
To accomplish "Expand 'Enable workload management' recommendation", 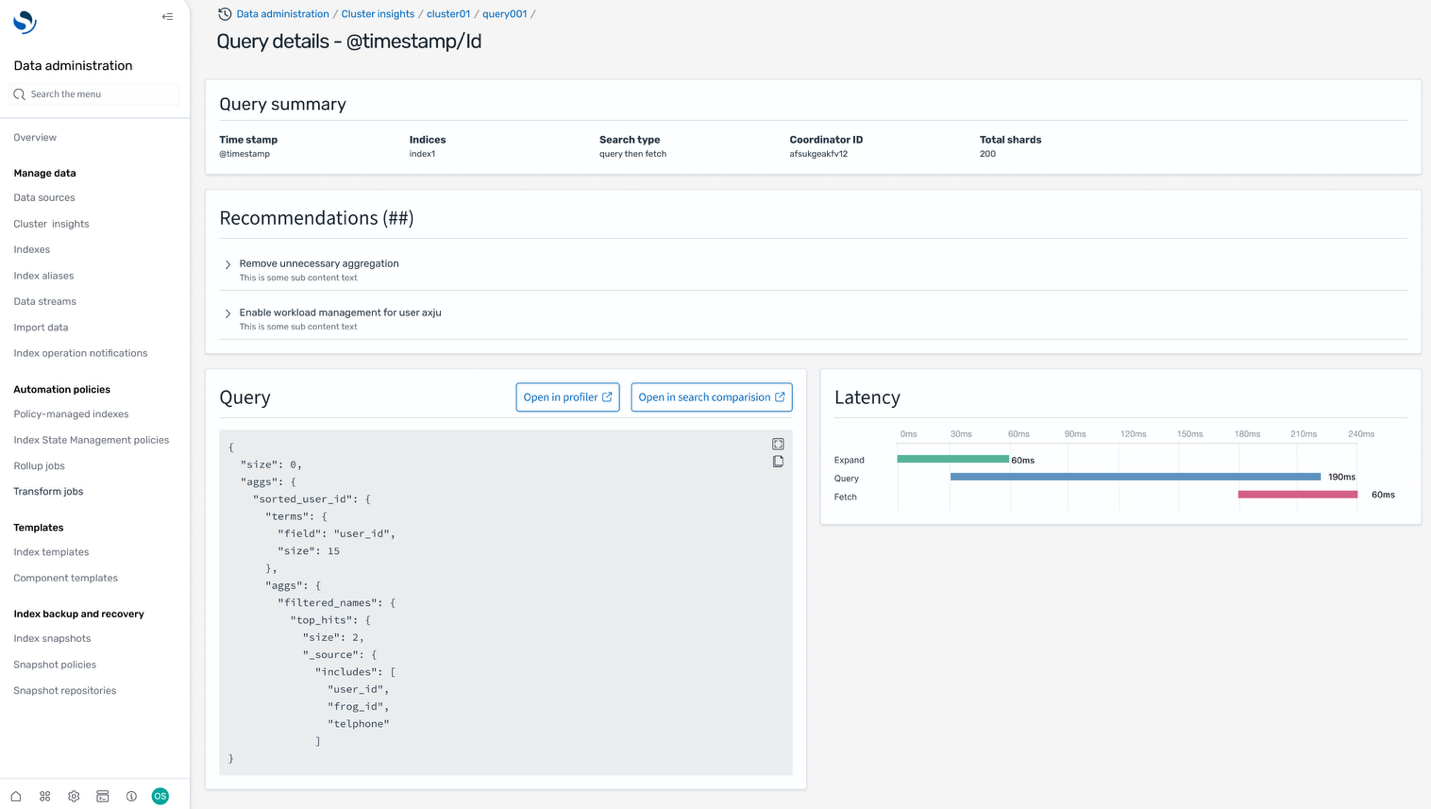I will tap(228, 314).
